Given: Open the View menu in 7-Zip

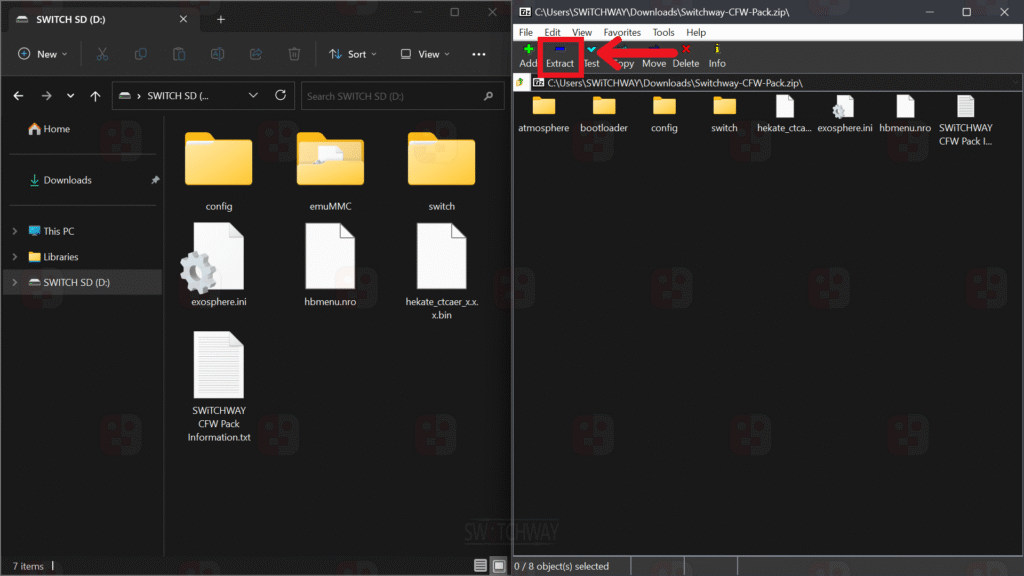Looking at the screenshot, I should (x=582, y=32).
